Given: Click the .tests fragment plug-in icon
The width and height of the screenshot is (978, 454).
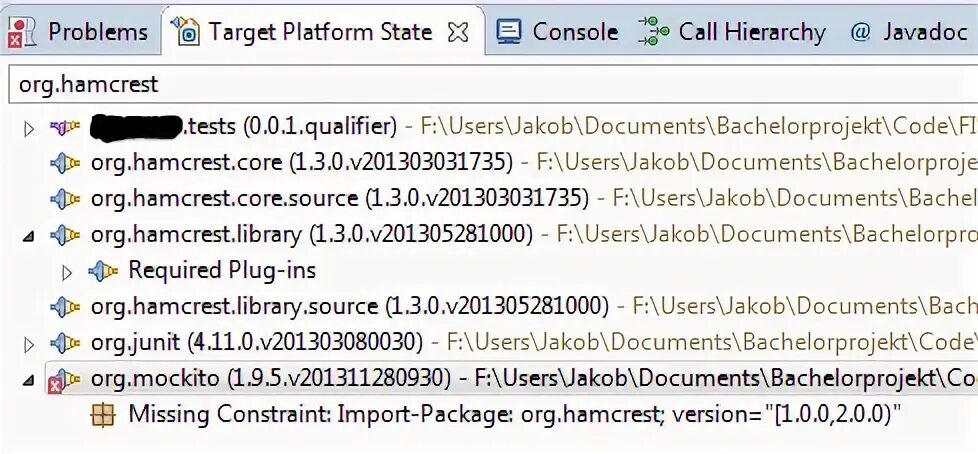Looking at the screenshot, I should (65, 127).
